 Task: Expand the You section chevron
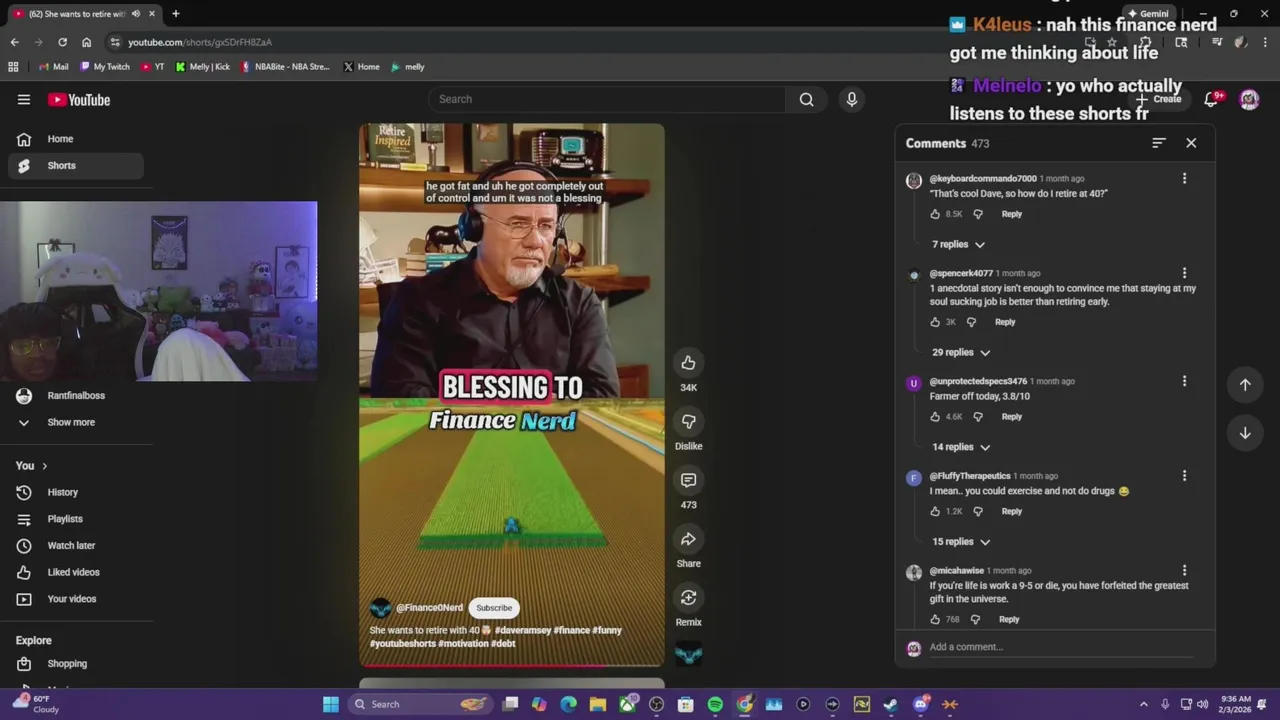[44, 466]
